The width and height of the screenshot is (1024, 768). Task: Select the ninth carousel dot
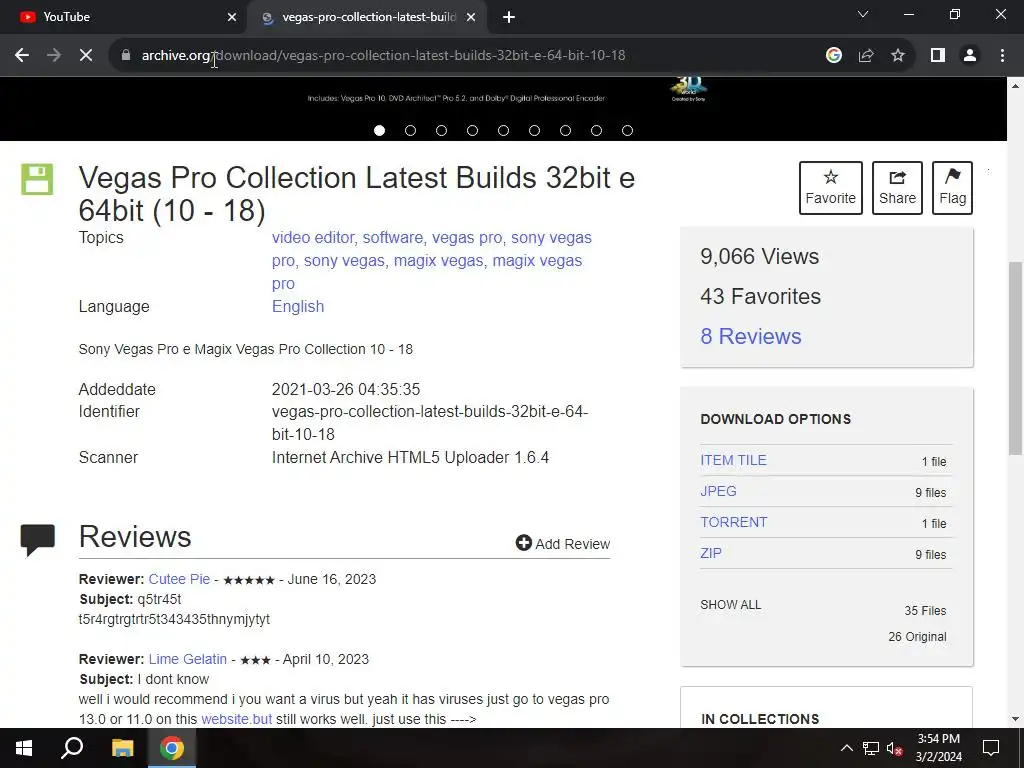click(x=628, y=131)
